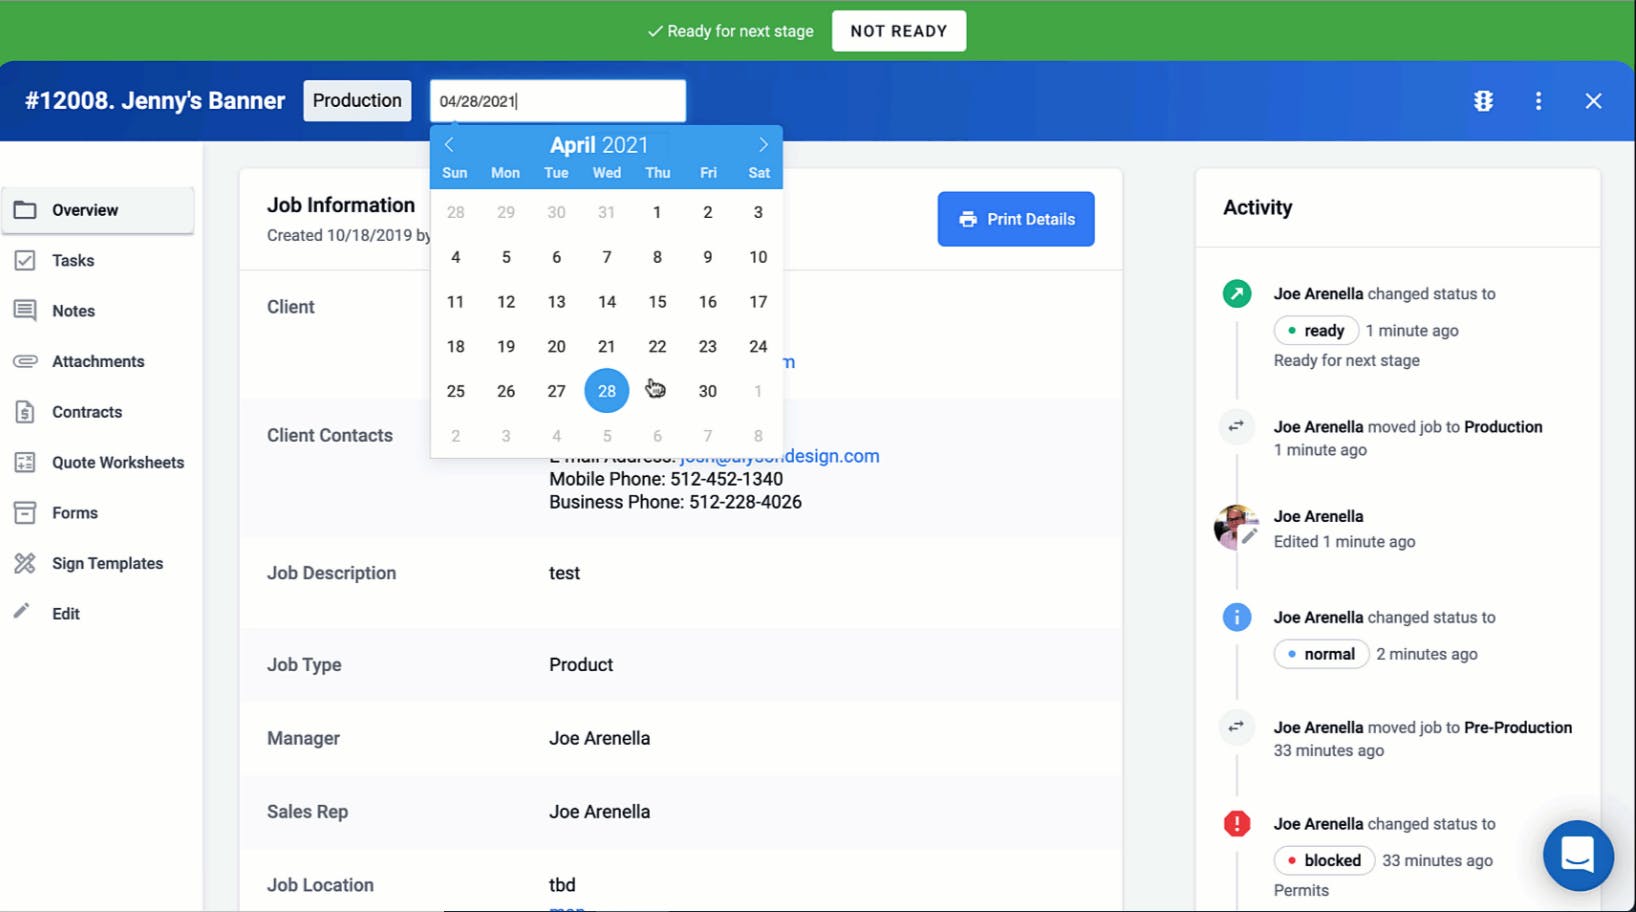Click the traffic light status icon
The height and width of the screenshot is (912, 1636).
click(x=1483, y=101)
